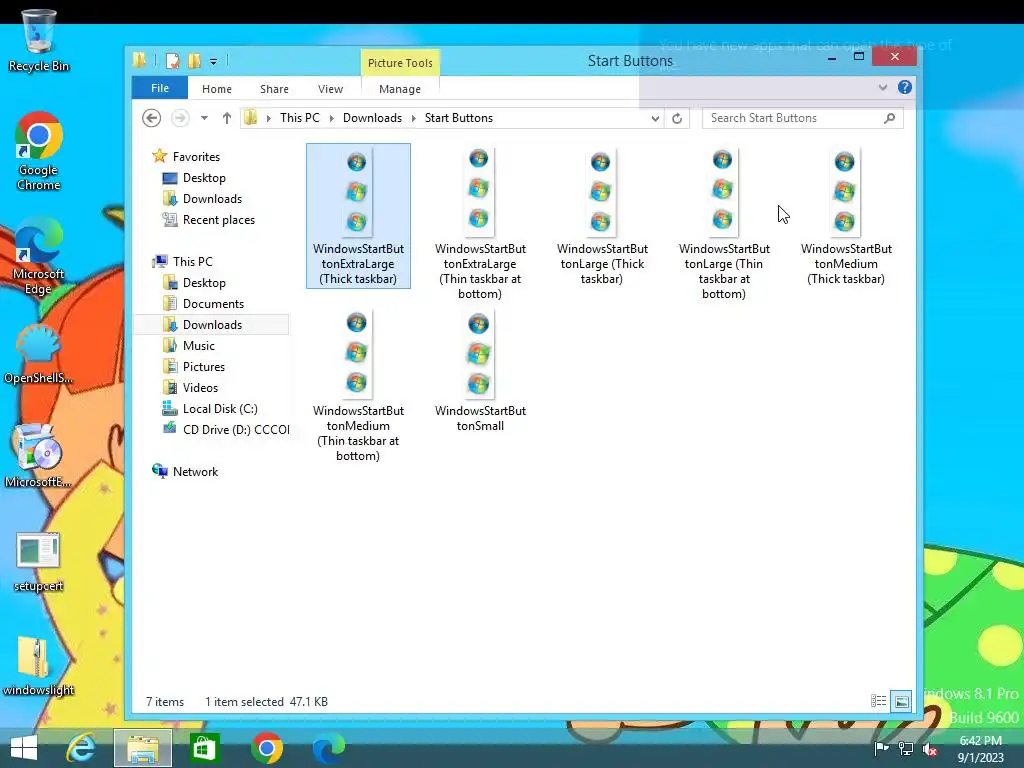The image size is (1024, 768).
Task: Refresh the Start Buttons folder view
Action: pyautogui.click(x=677, y=118)
